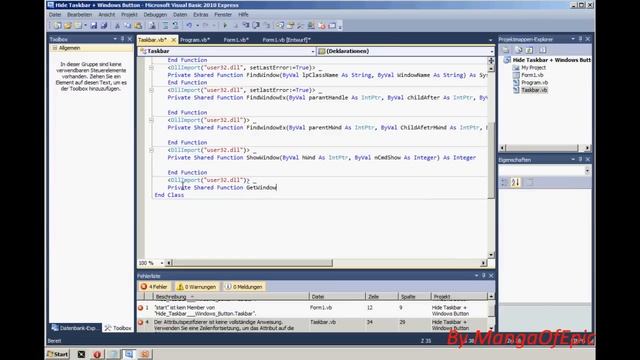The height and width of the screenshot is (360, 640).
Task: Collapse the FindWindow function outline node
Action: click(x=151, y=68)
